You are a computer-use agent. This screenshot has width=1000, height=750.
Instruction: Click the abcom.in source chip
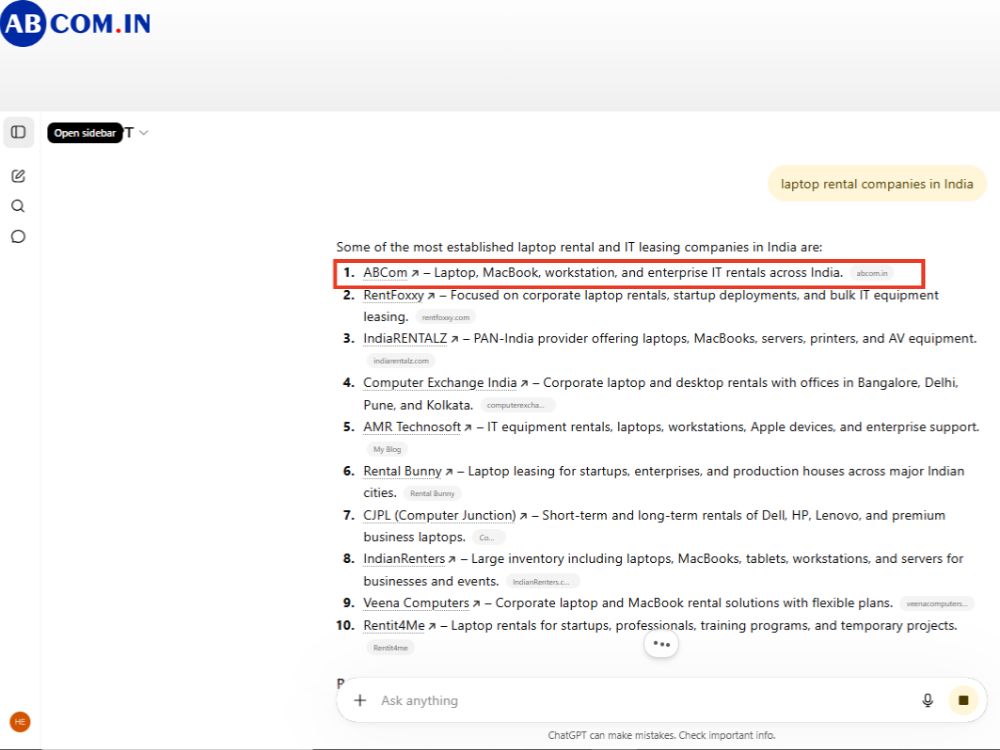[872, 273]
